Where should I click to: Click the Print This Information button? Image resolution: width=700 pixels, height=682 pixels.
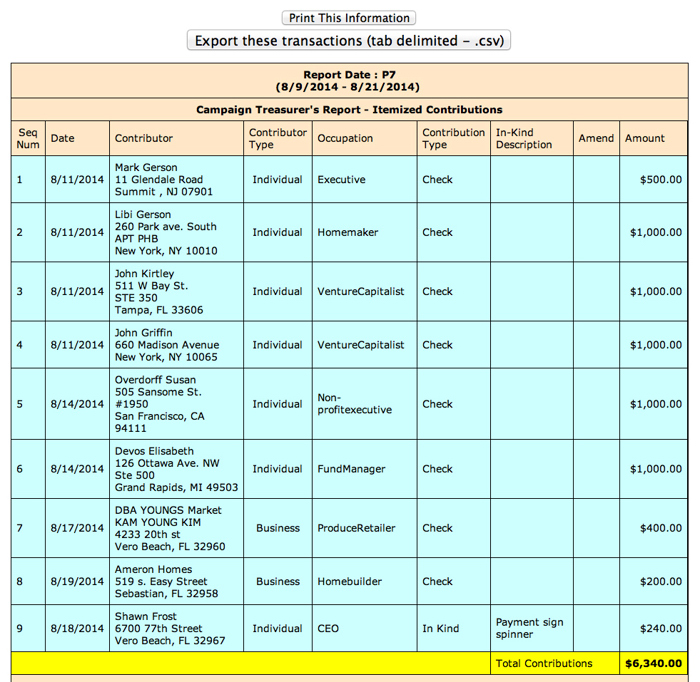(349, 18)
